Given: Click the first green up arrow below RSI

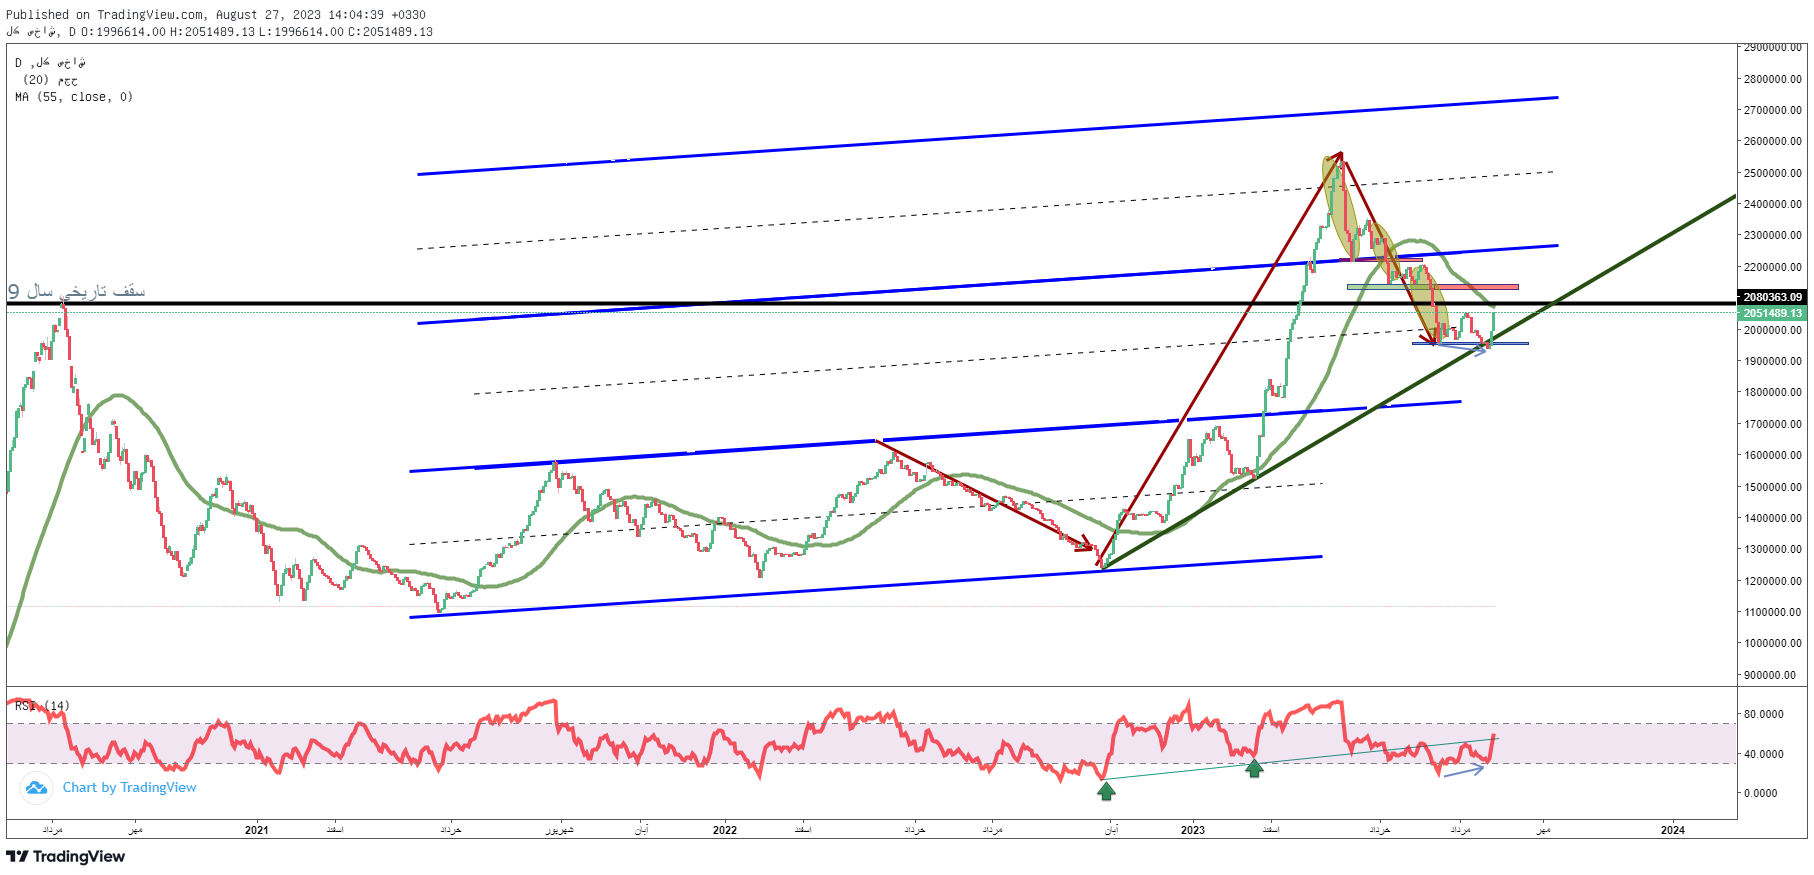Looking at the screenshot, I should tap(1106, 791).
